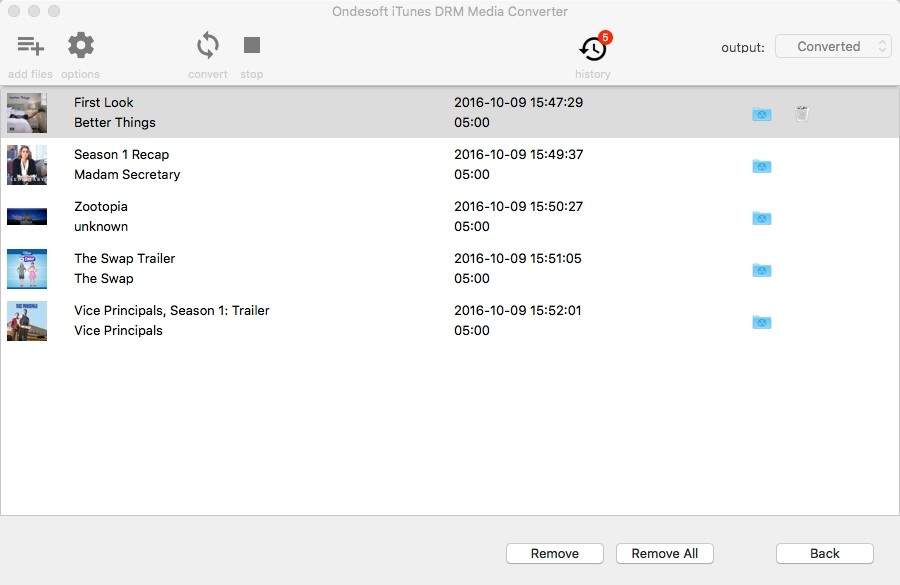This screenshot has height=585, width=900.
Task: Click the red history badge showing 5
Action: point(605,37)
